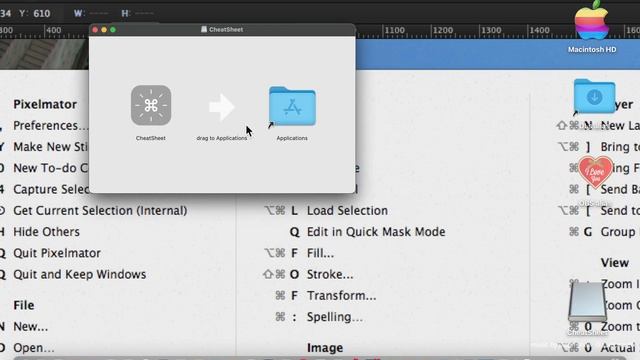Click the Capture Selection entry
The width and height of the screenshot is (640, 360).
[51, 189]
